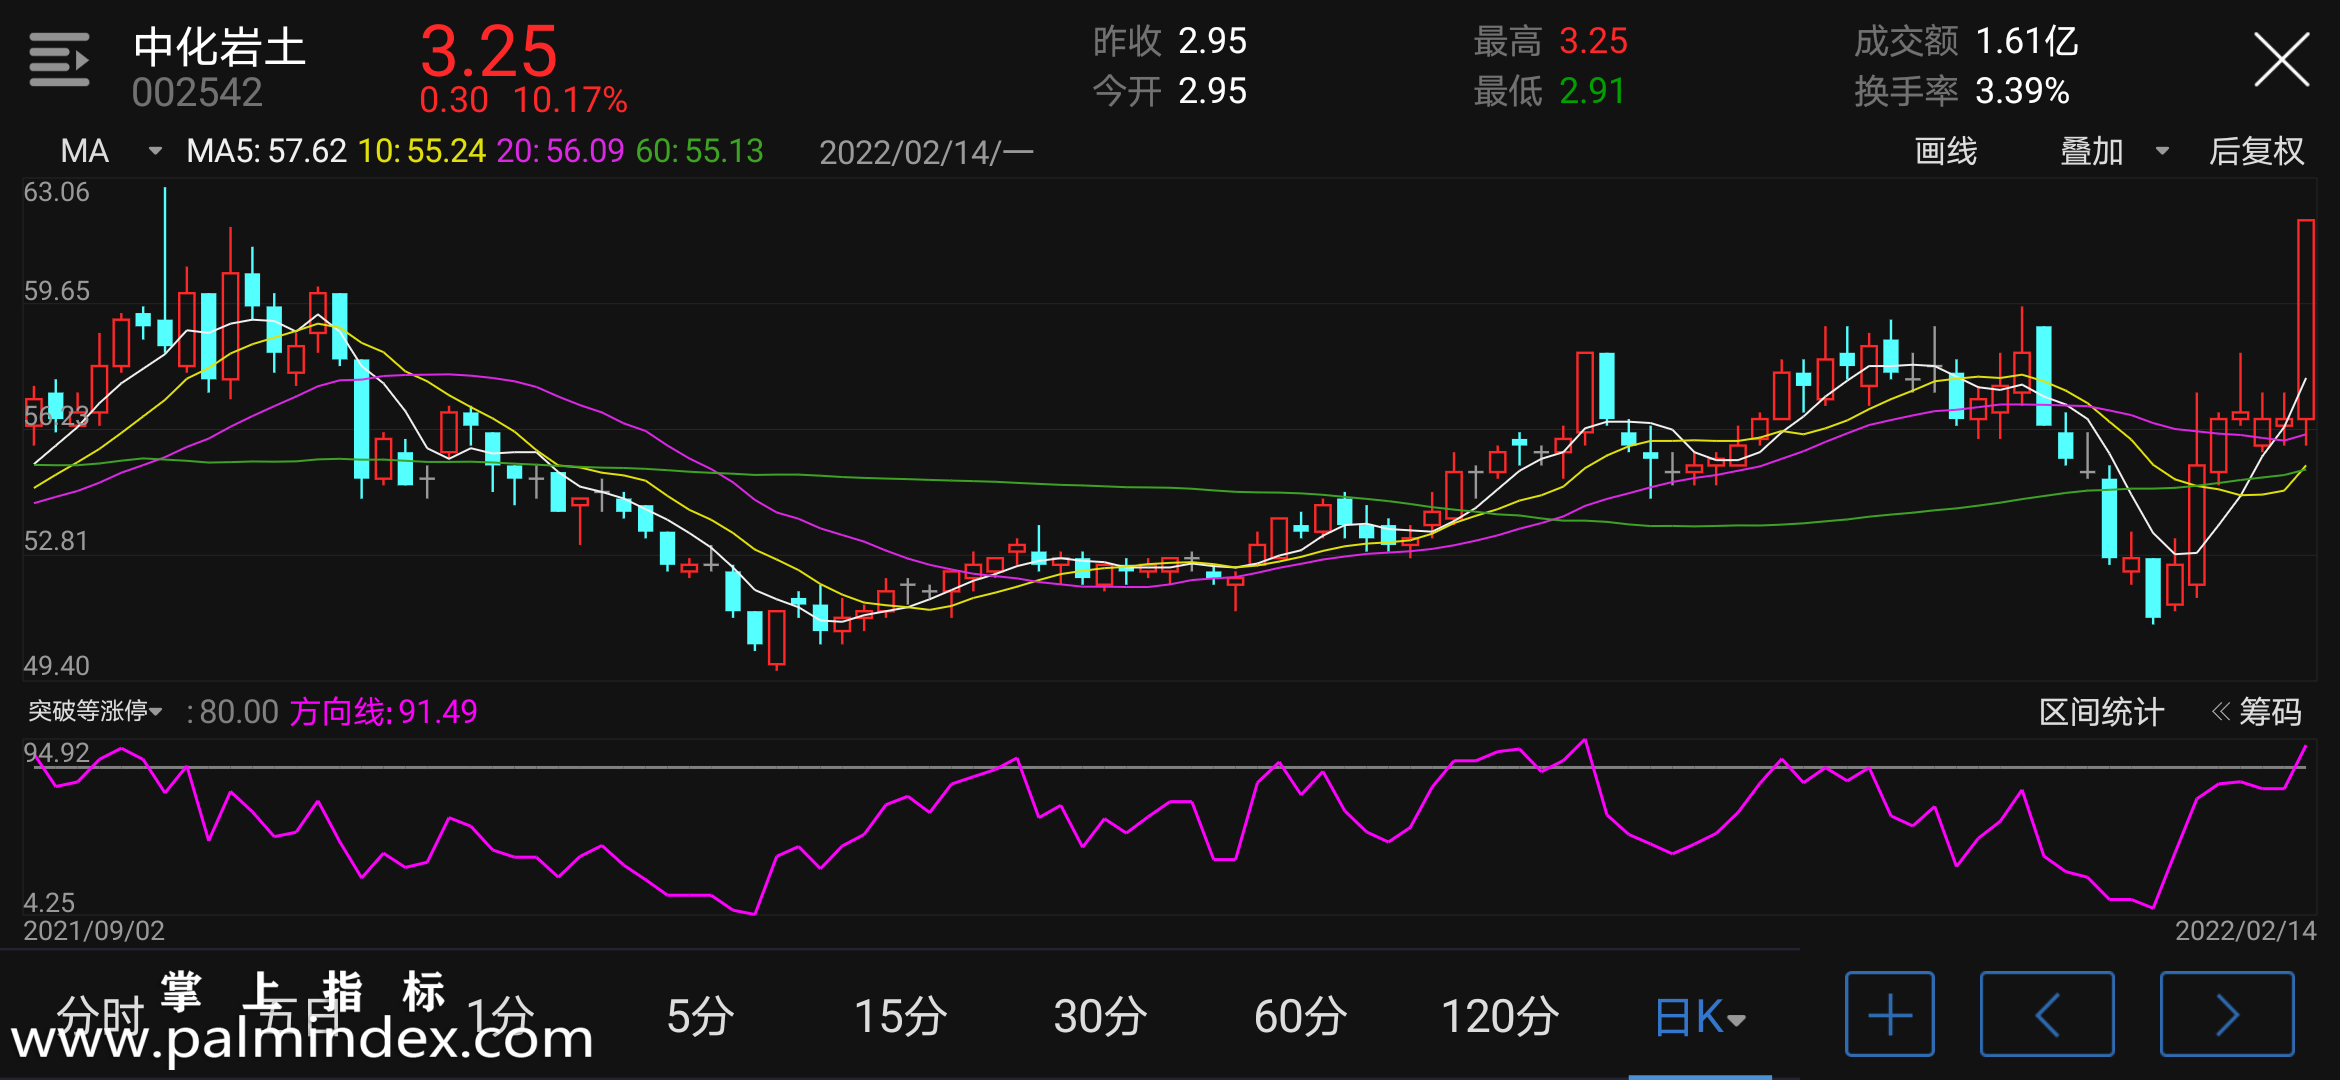Tap the 成交额 1.61亿 turnover value
Image resolution: width=2340 pixels, height=1080 pixels.
(x=1966, y=42)
